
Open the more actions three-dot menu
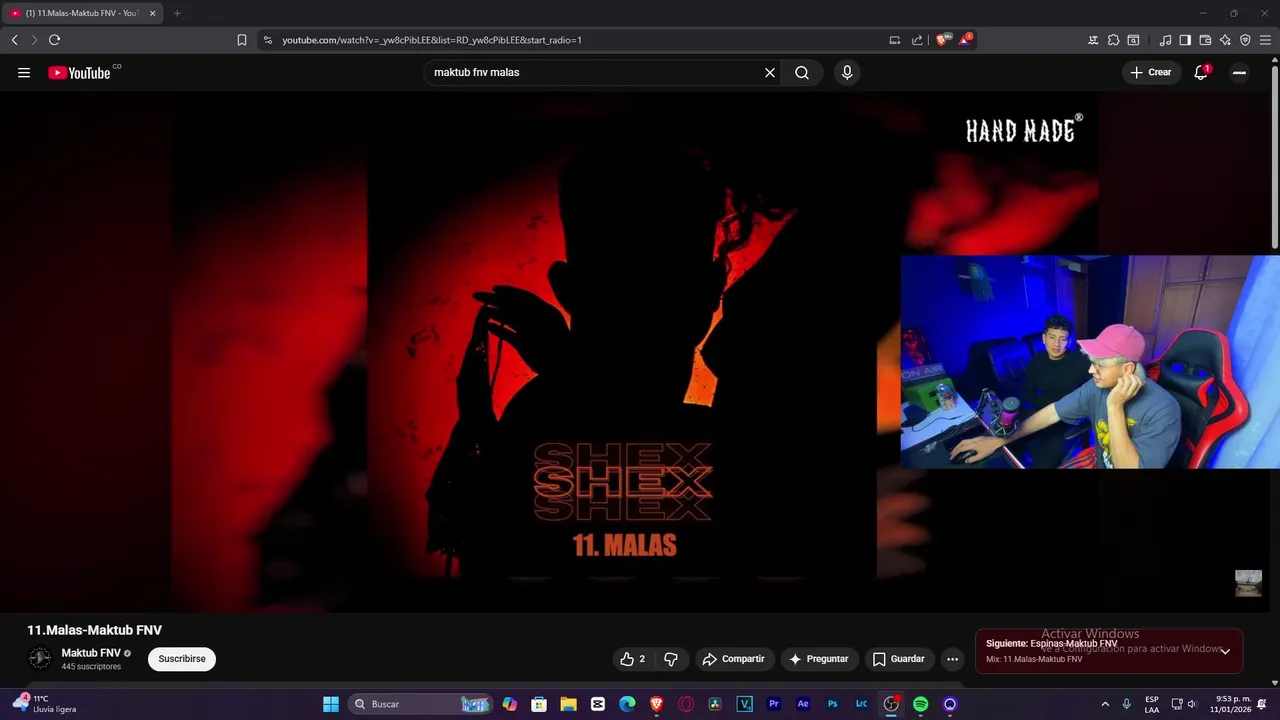point(952,659)
